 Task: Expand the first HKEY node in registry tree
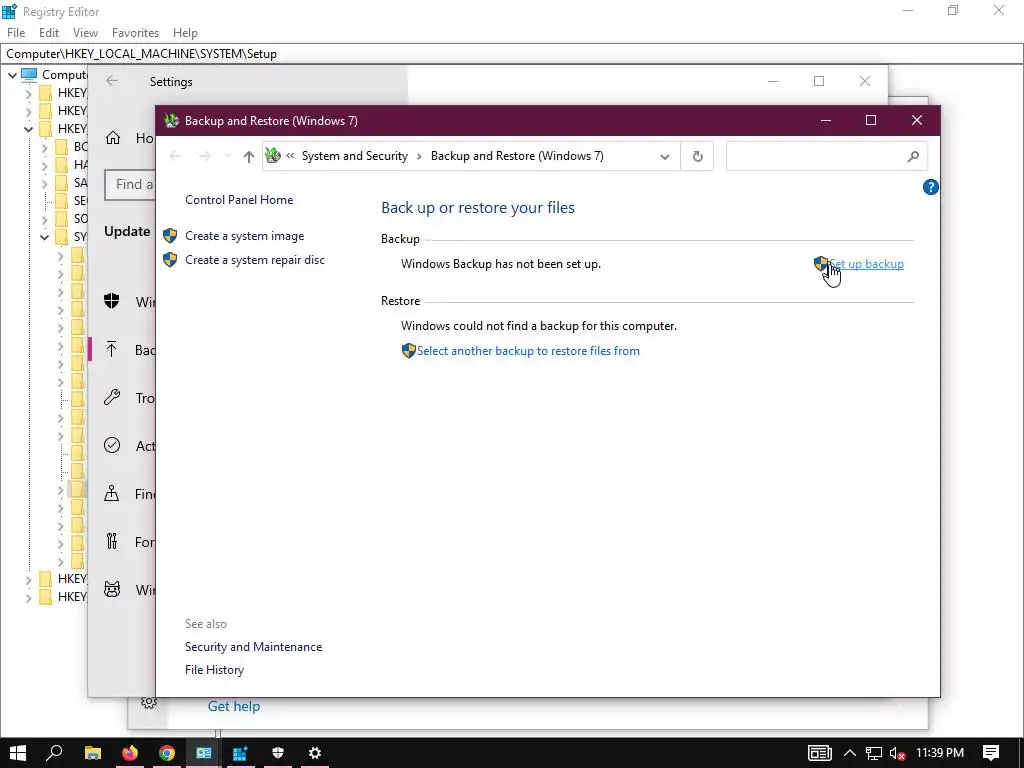point(28,93)
